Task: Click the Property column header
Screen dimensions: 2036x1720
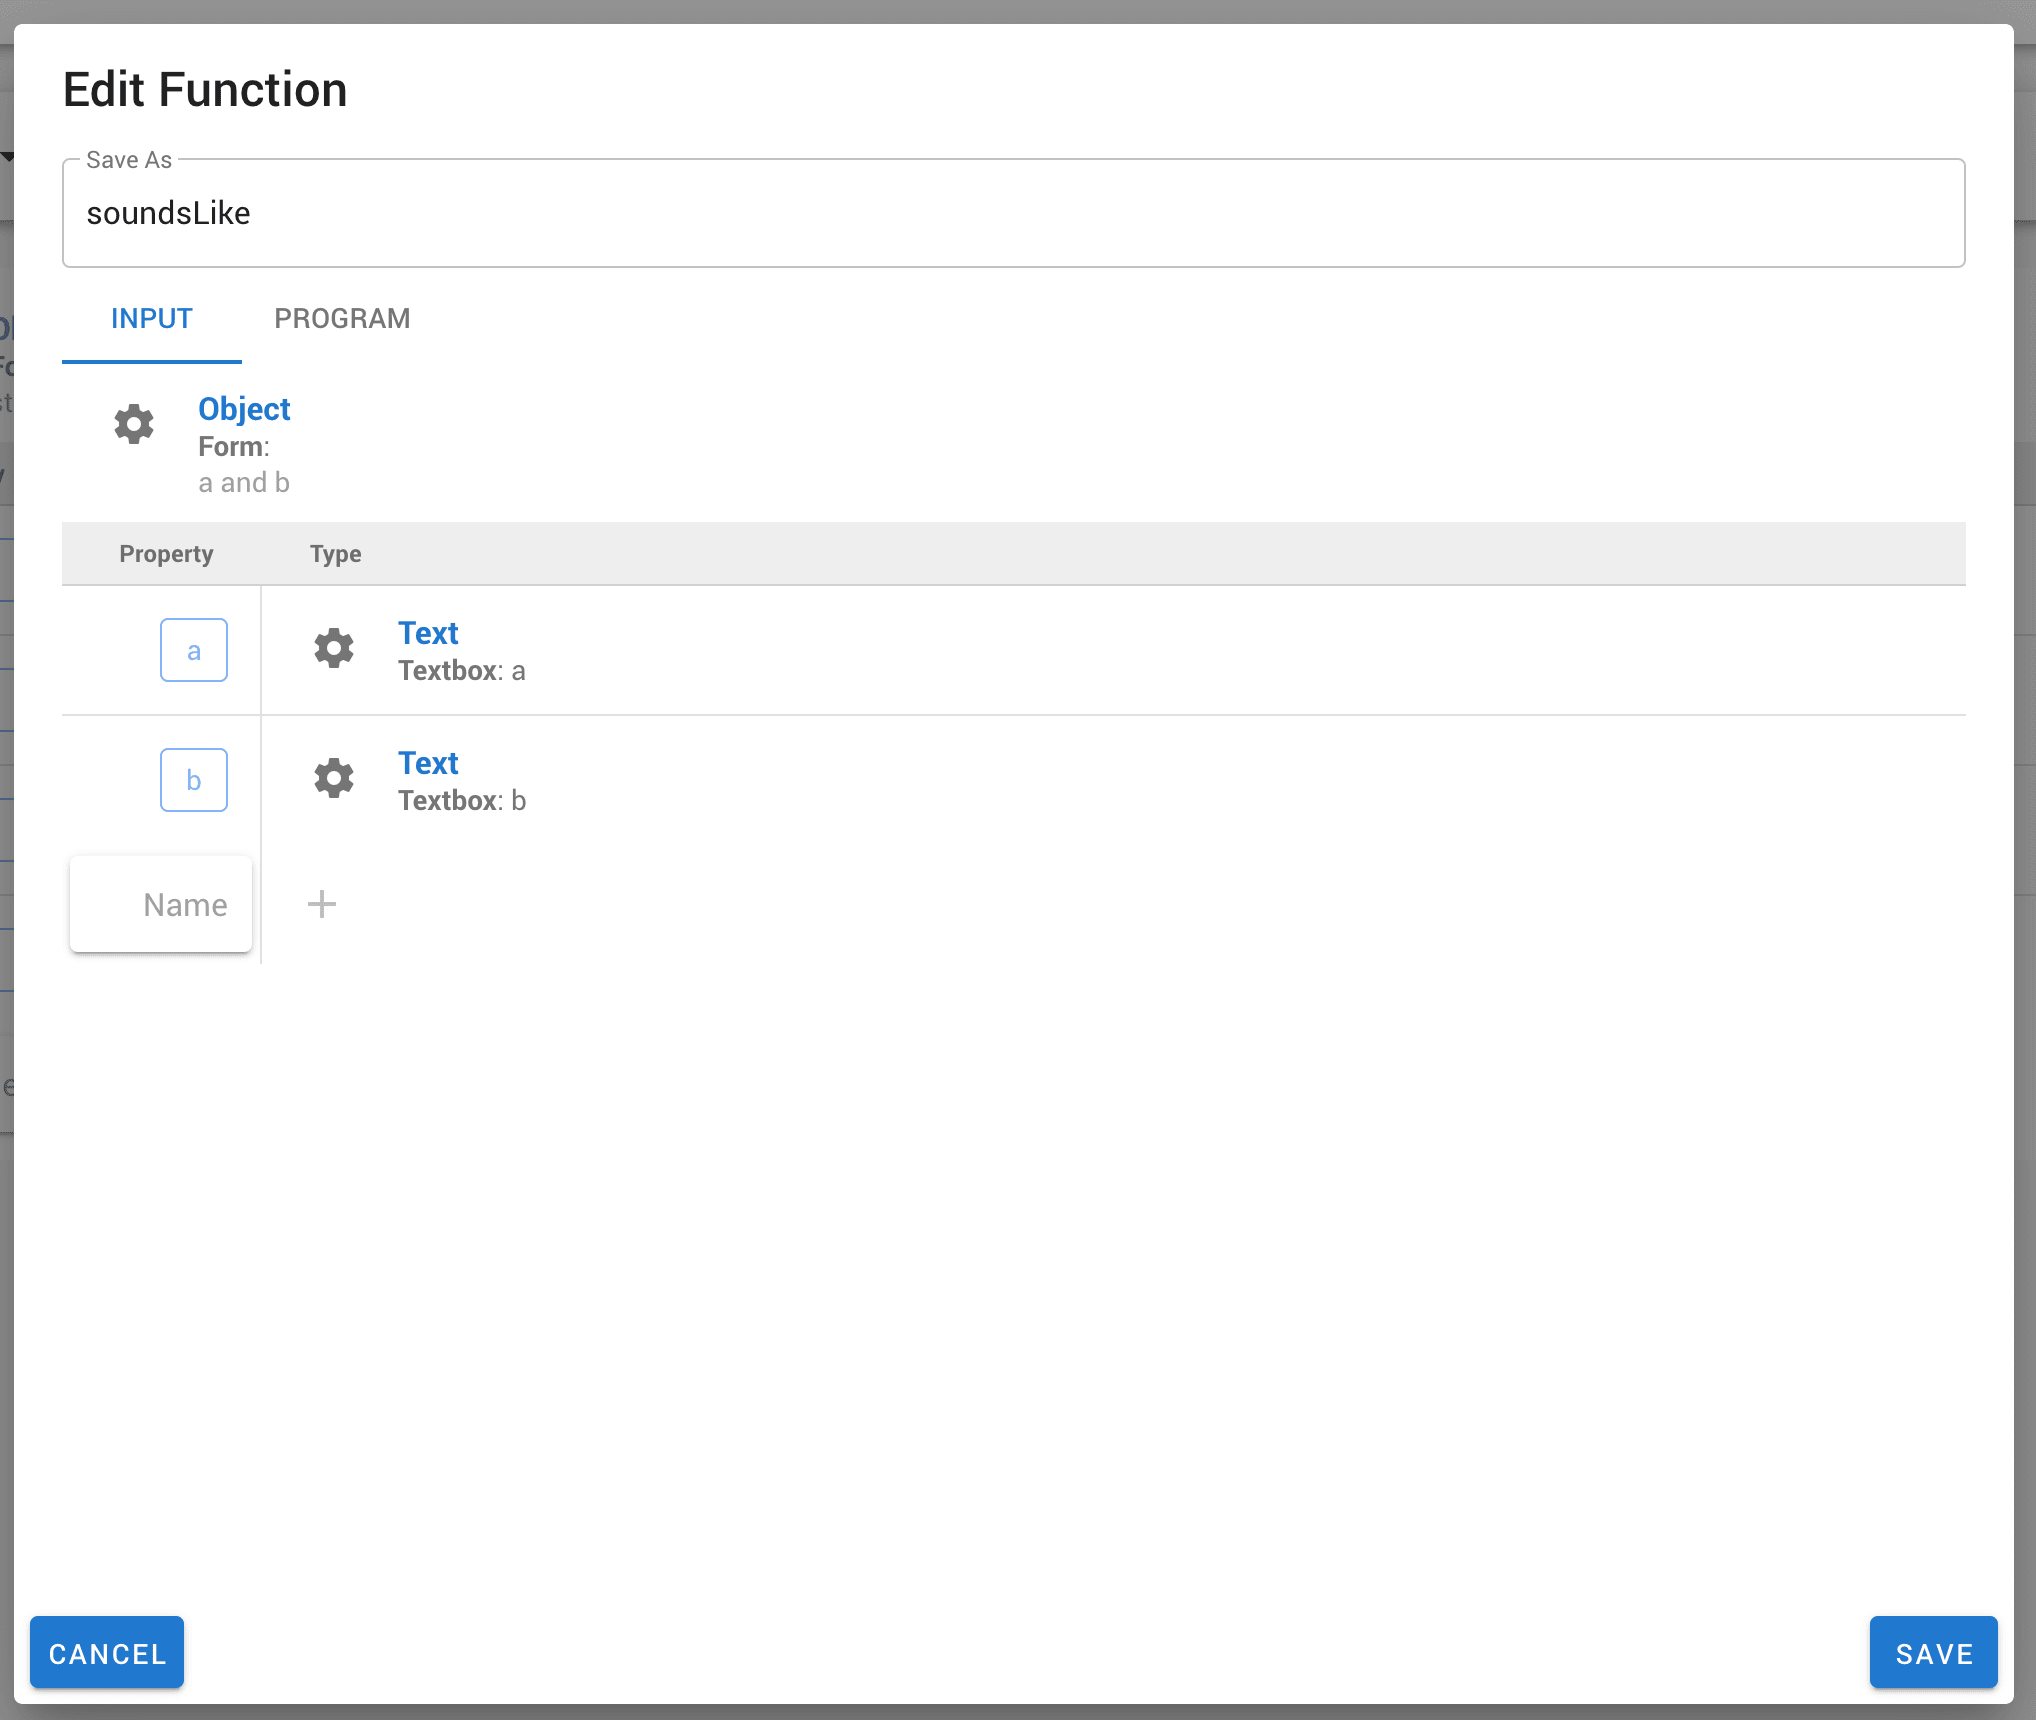Action: click(166, 553)
